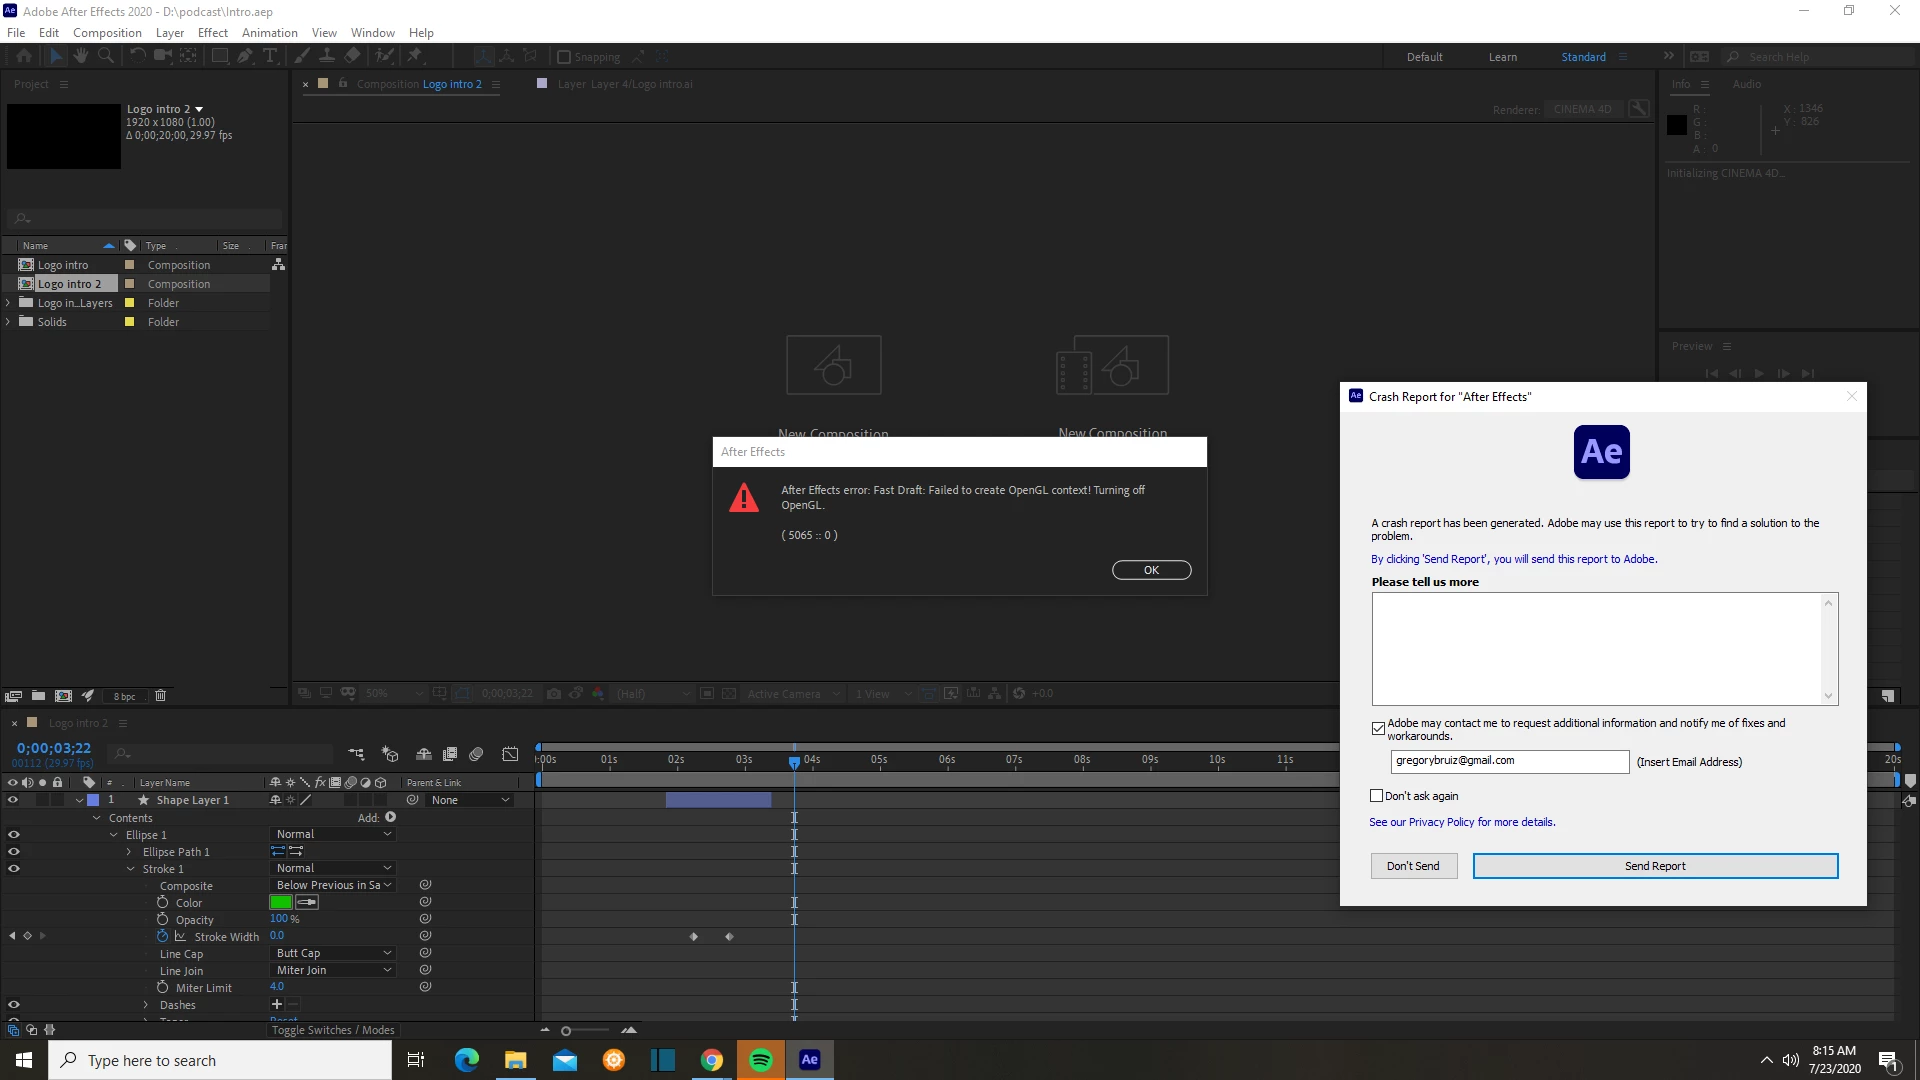Uncheck Adobe may contact me checkbox
The height and width of the screenshot is (1080, 1920).
point(1378,728)
